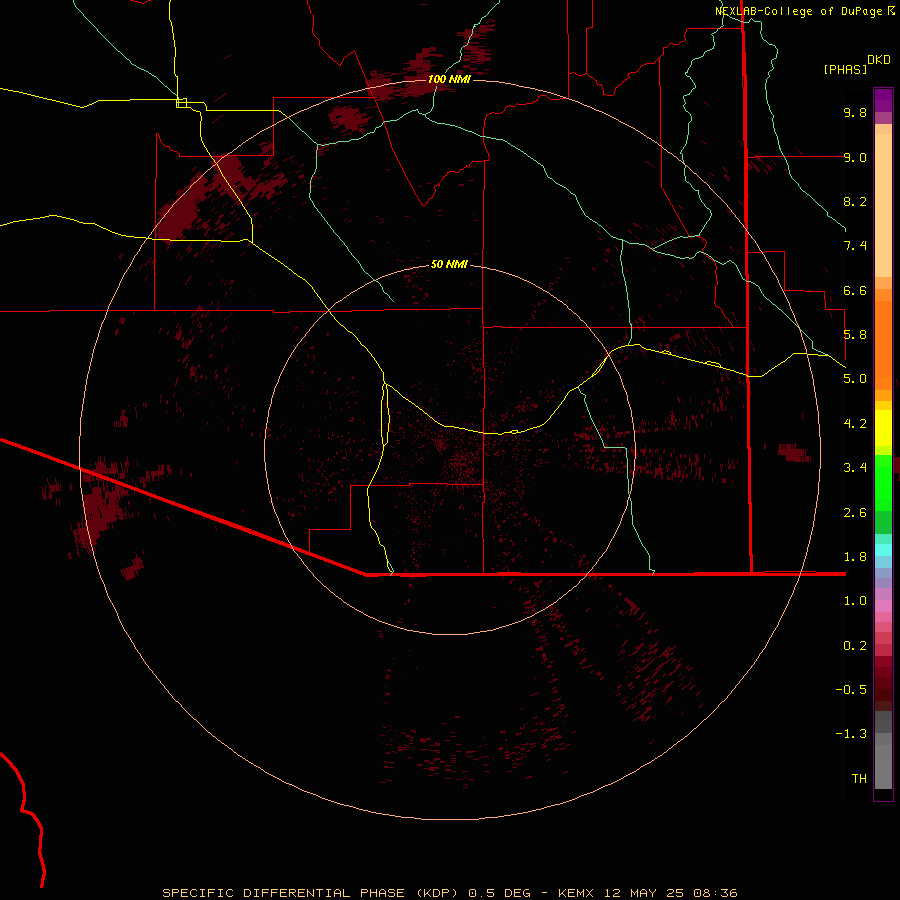Select the 4.2 value on the scale

point(855,424)
